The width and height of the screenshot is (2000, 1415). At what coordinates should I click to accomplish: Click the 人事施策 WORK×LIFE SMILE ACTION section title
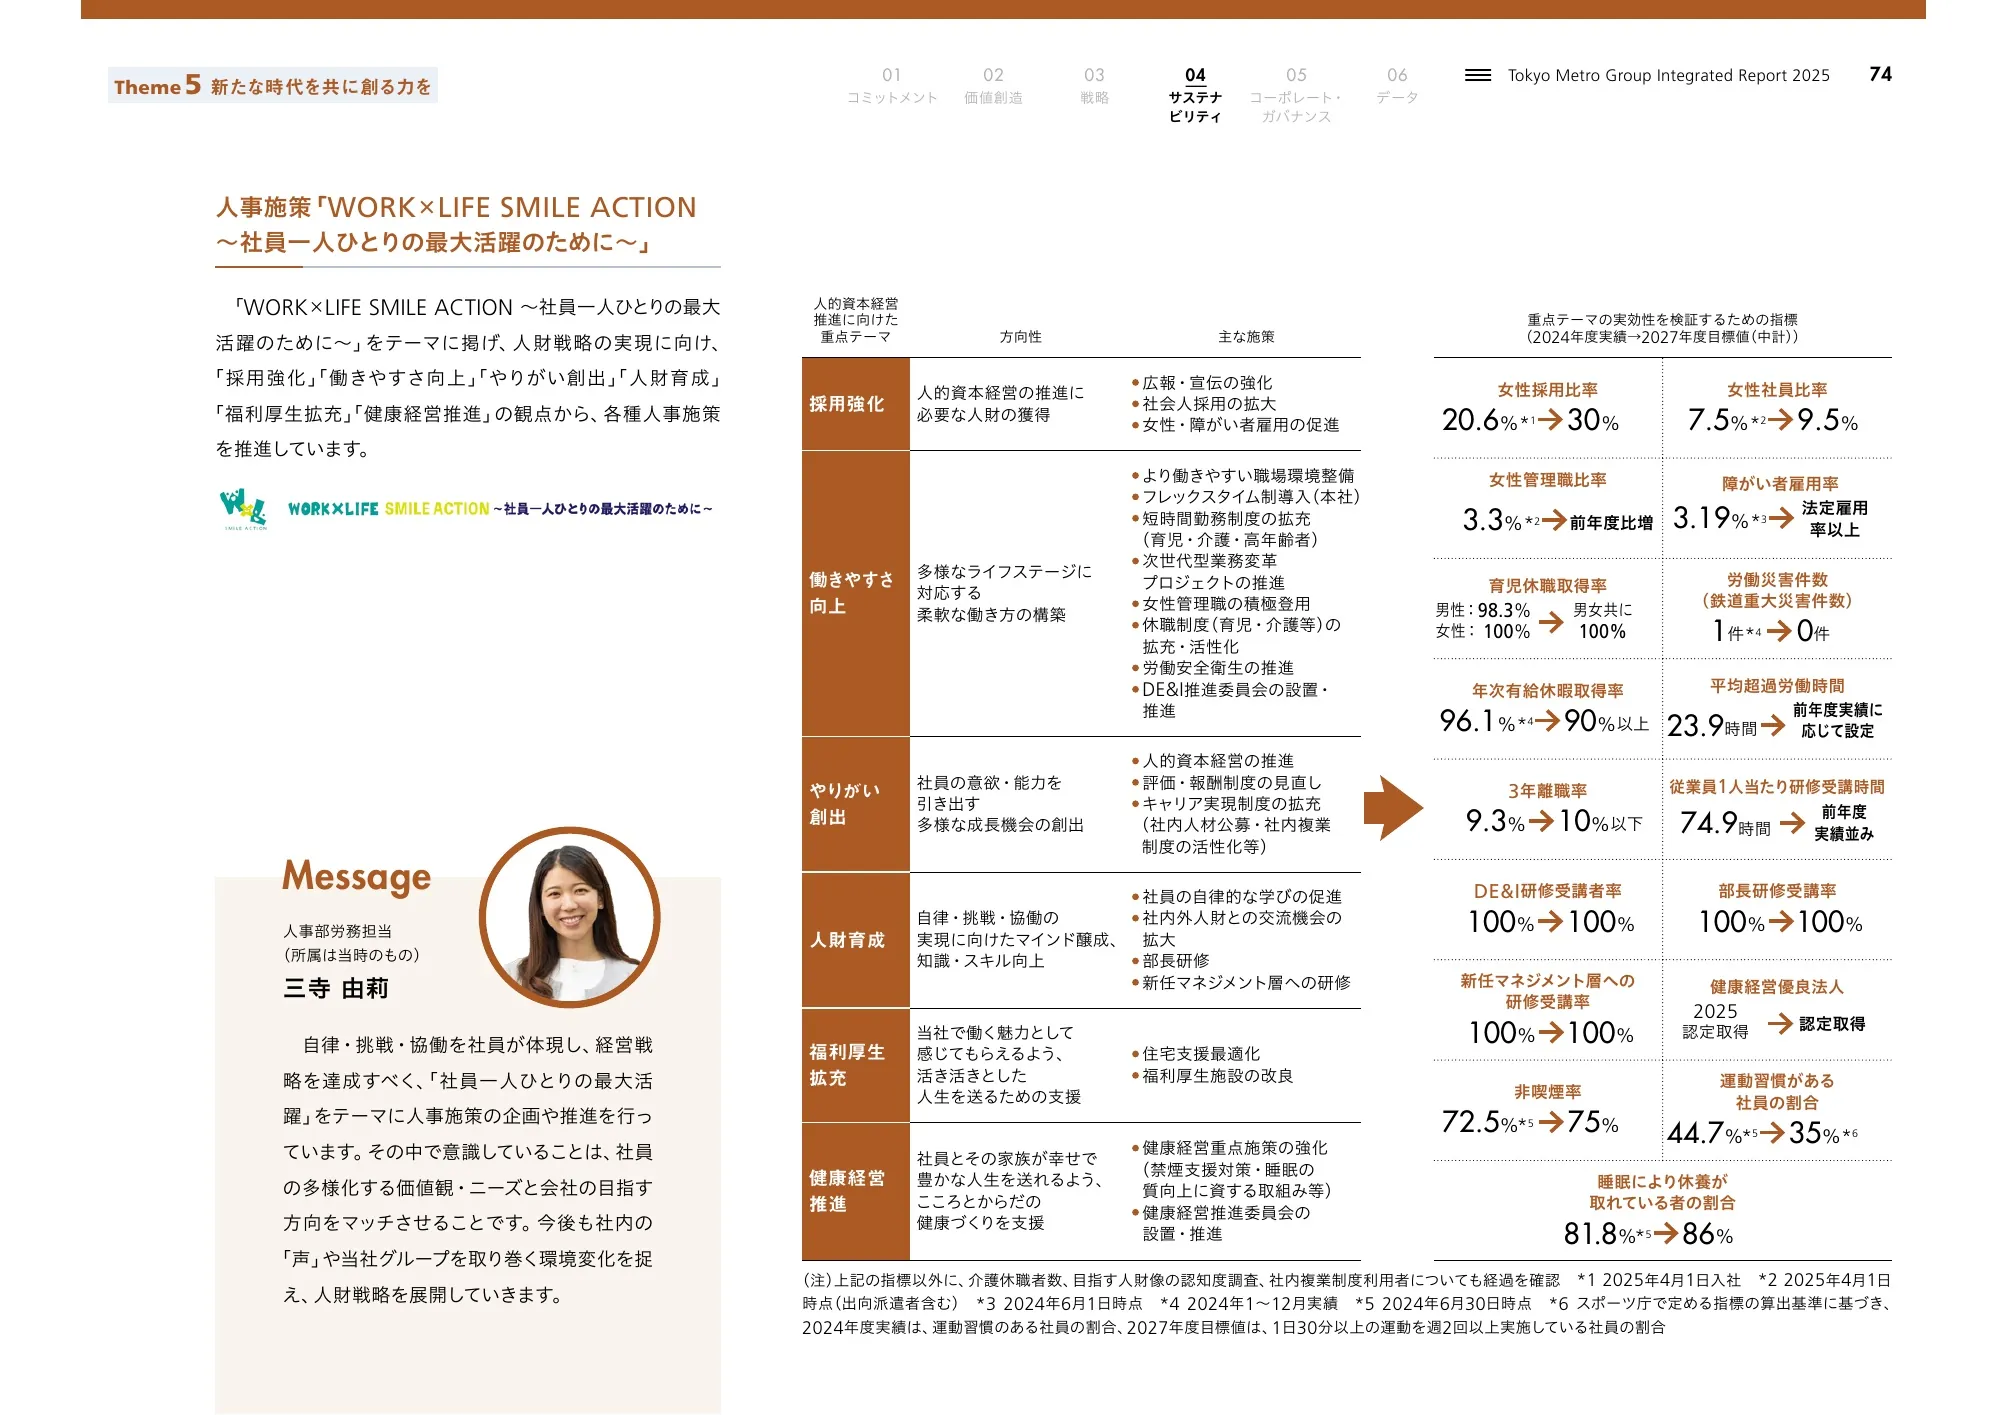[456, 225]
